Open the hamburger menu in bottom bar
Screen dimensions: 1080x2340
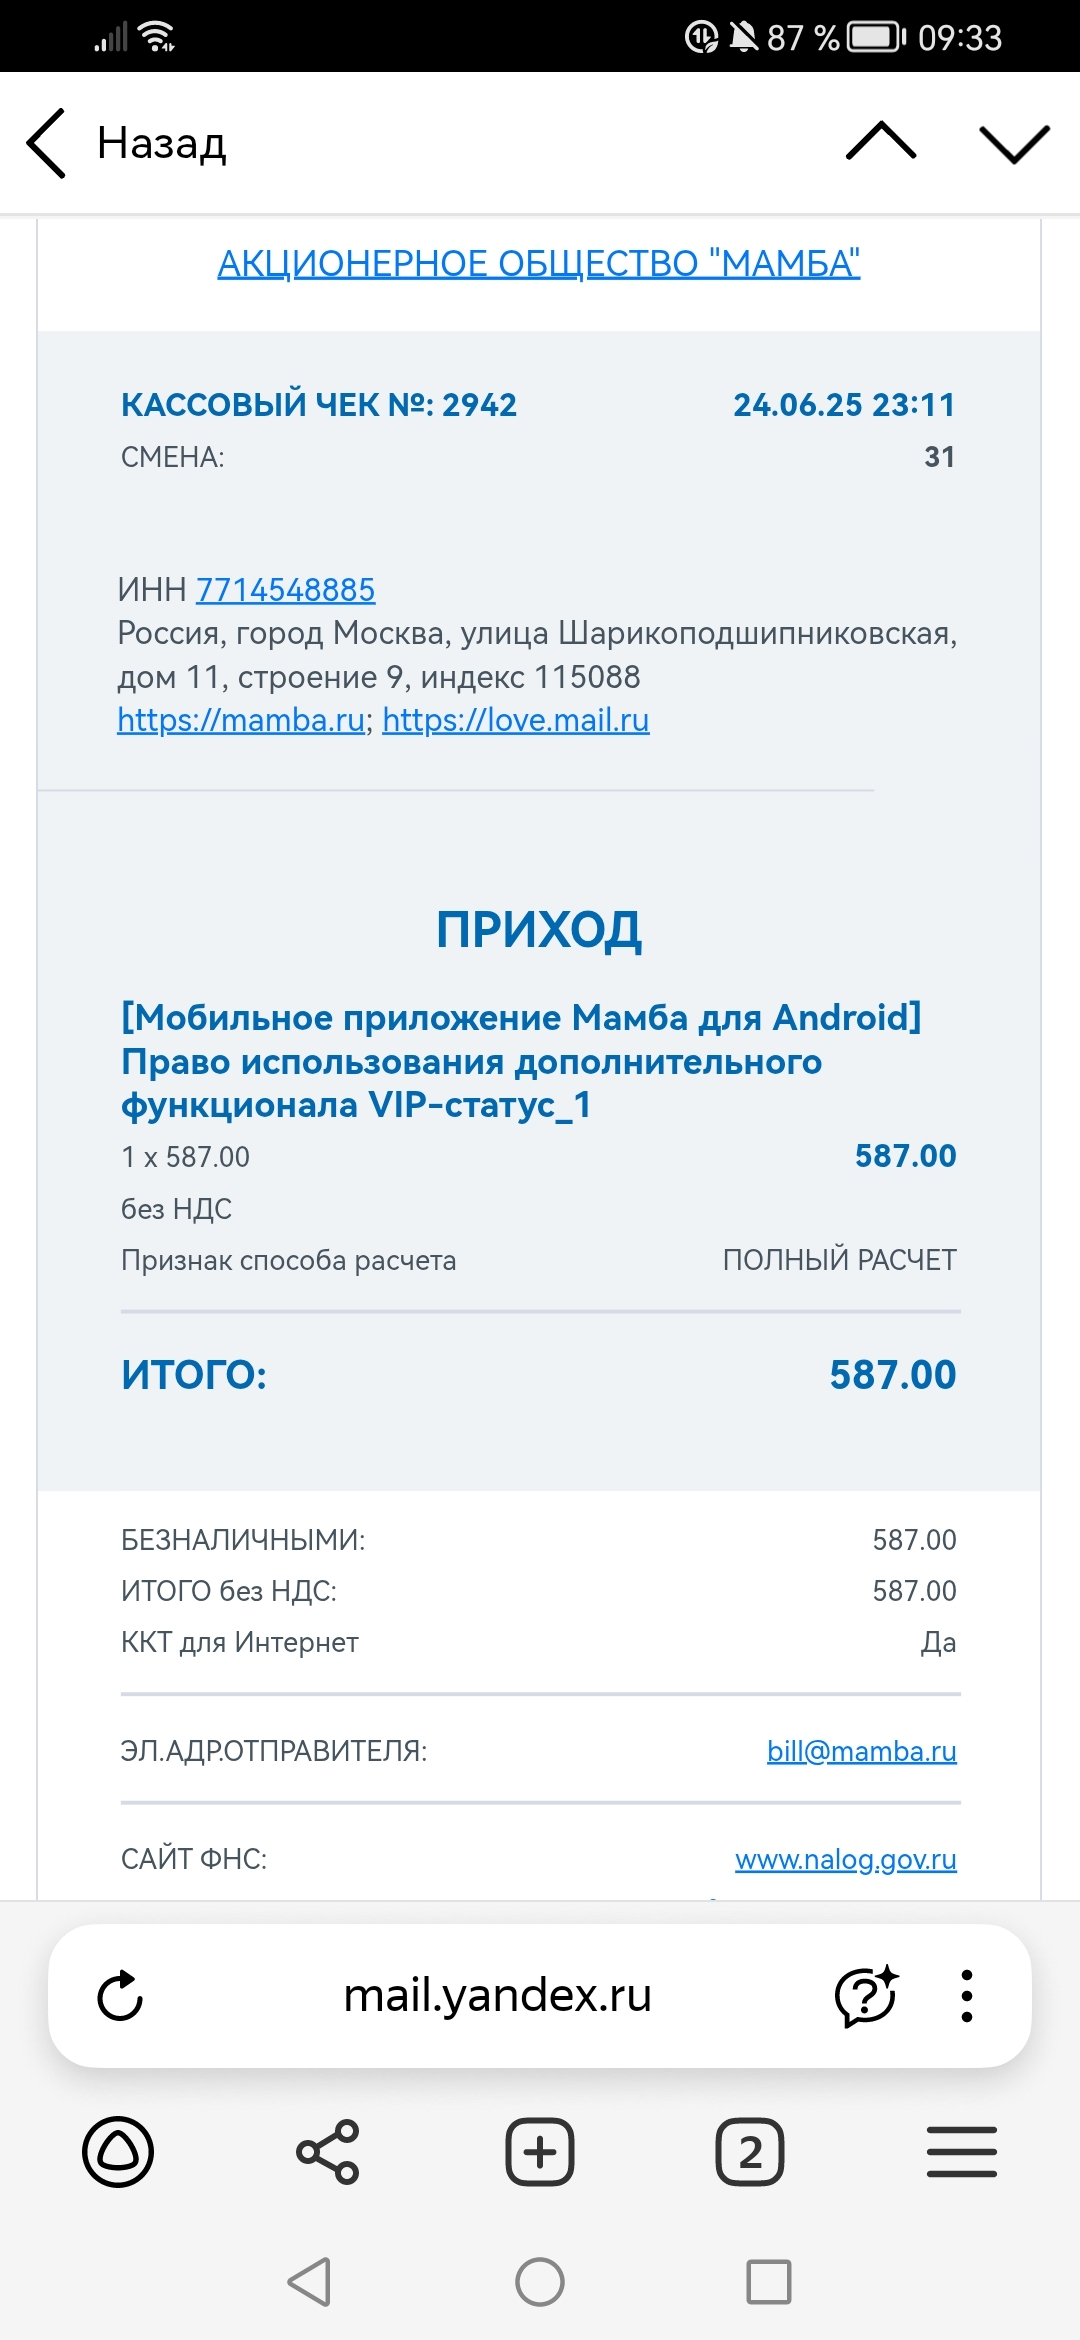coord(961,2152)
